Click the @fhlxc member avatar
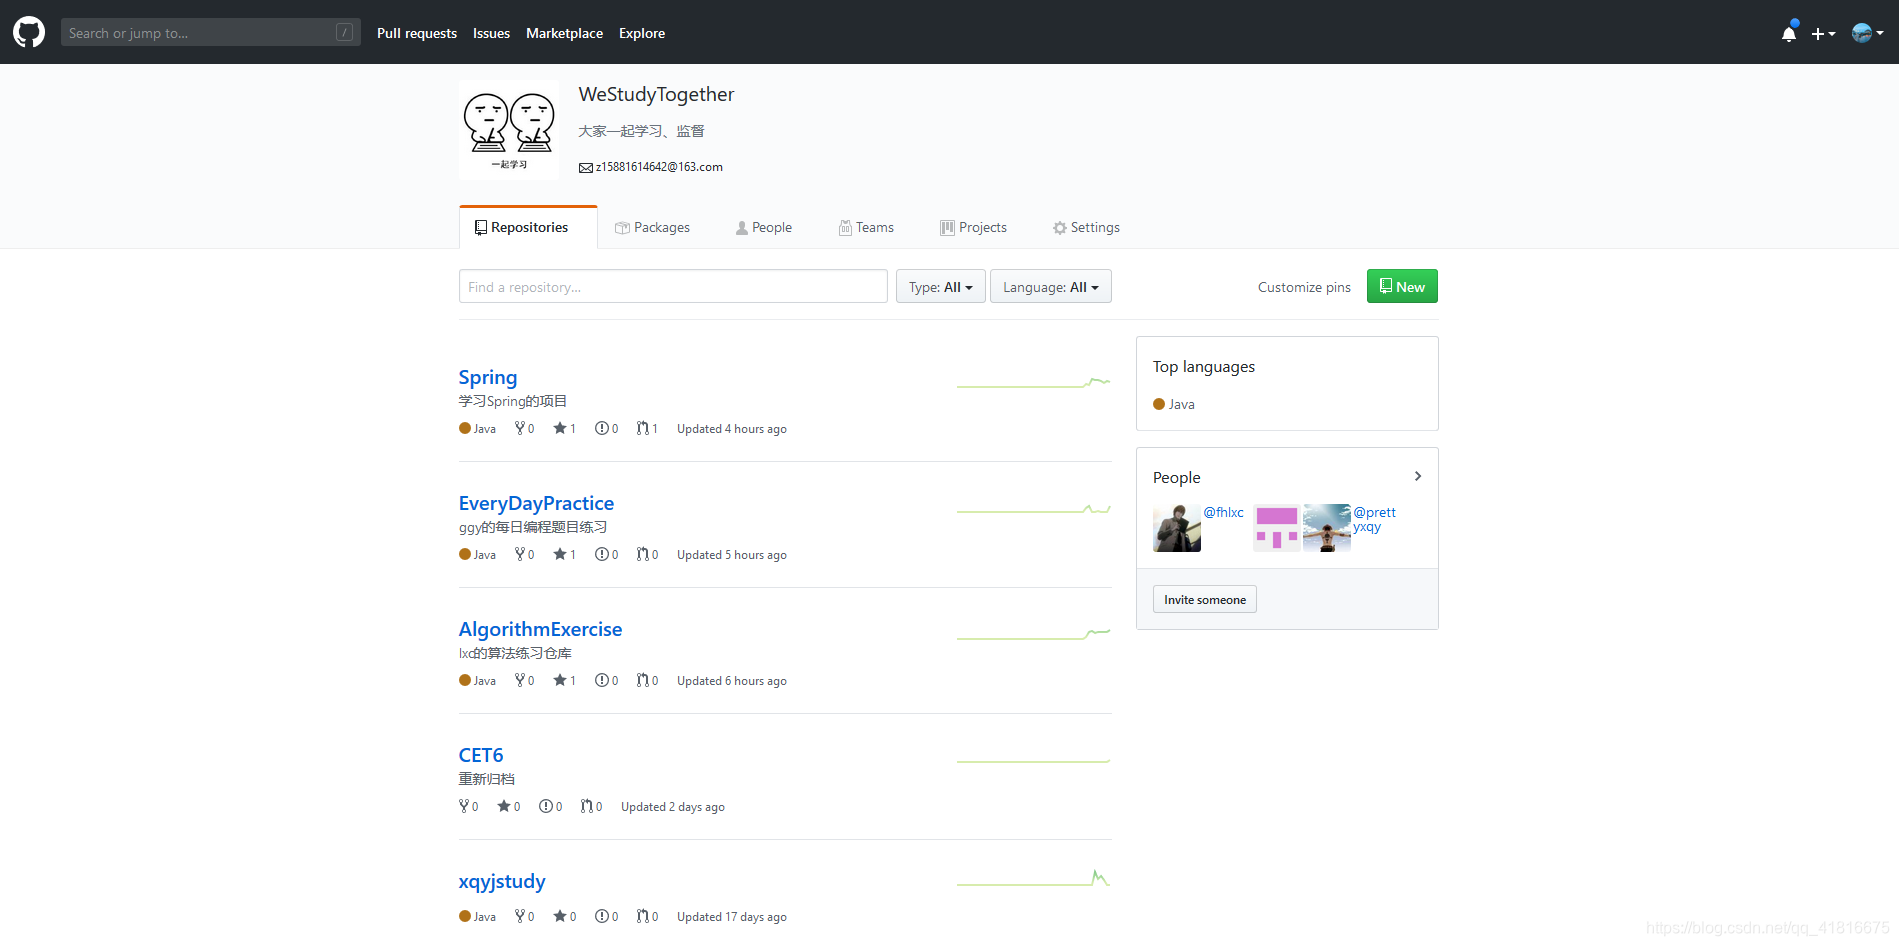This screenshot has height=946, width=1899. click(x=1177, y=528)
